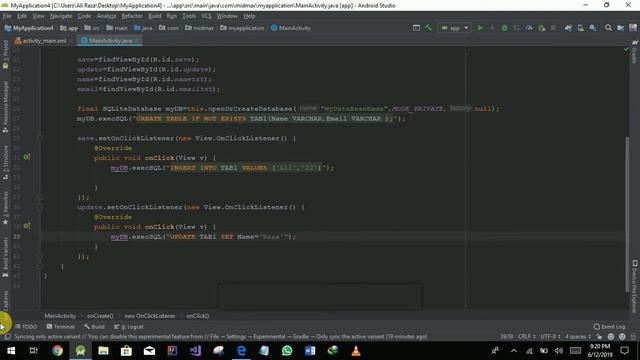
Task: Open the Tools menu
Action: 189,16
